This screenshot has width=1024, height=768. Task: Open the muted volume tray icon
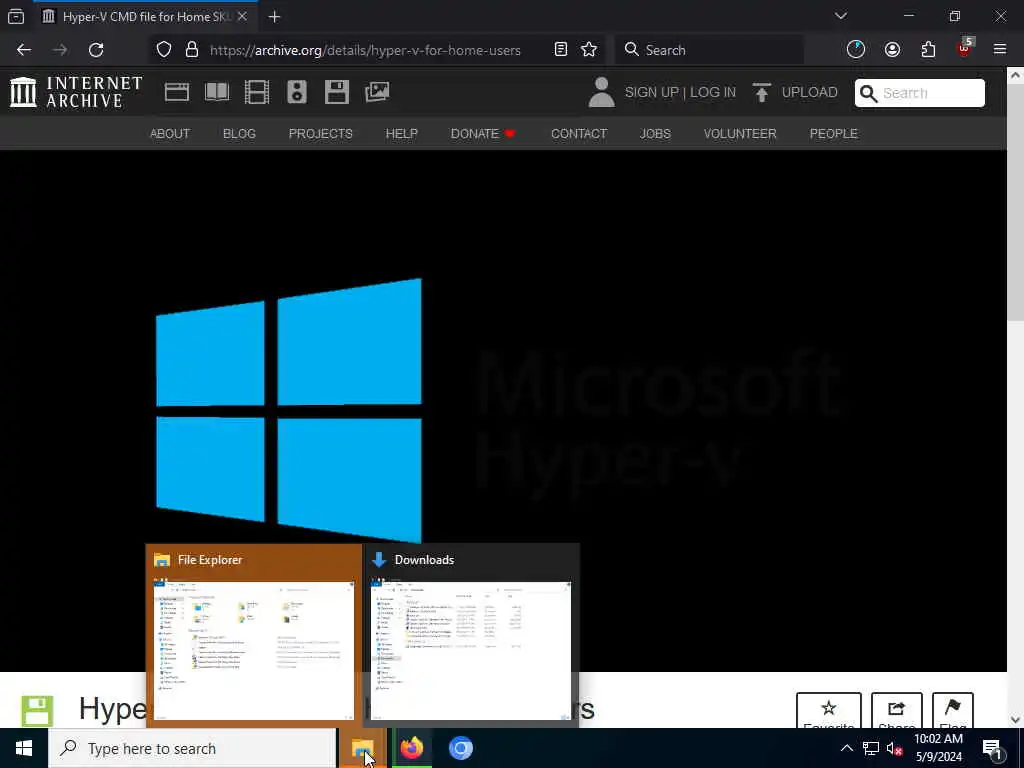[894, 748]
